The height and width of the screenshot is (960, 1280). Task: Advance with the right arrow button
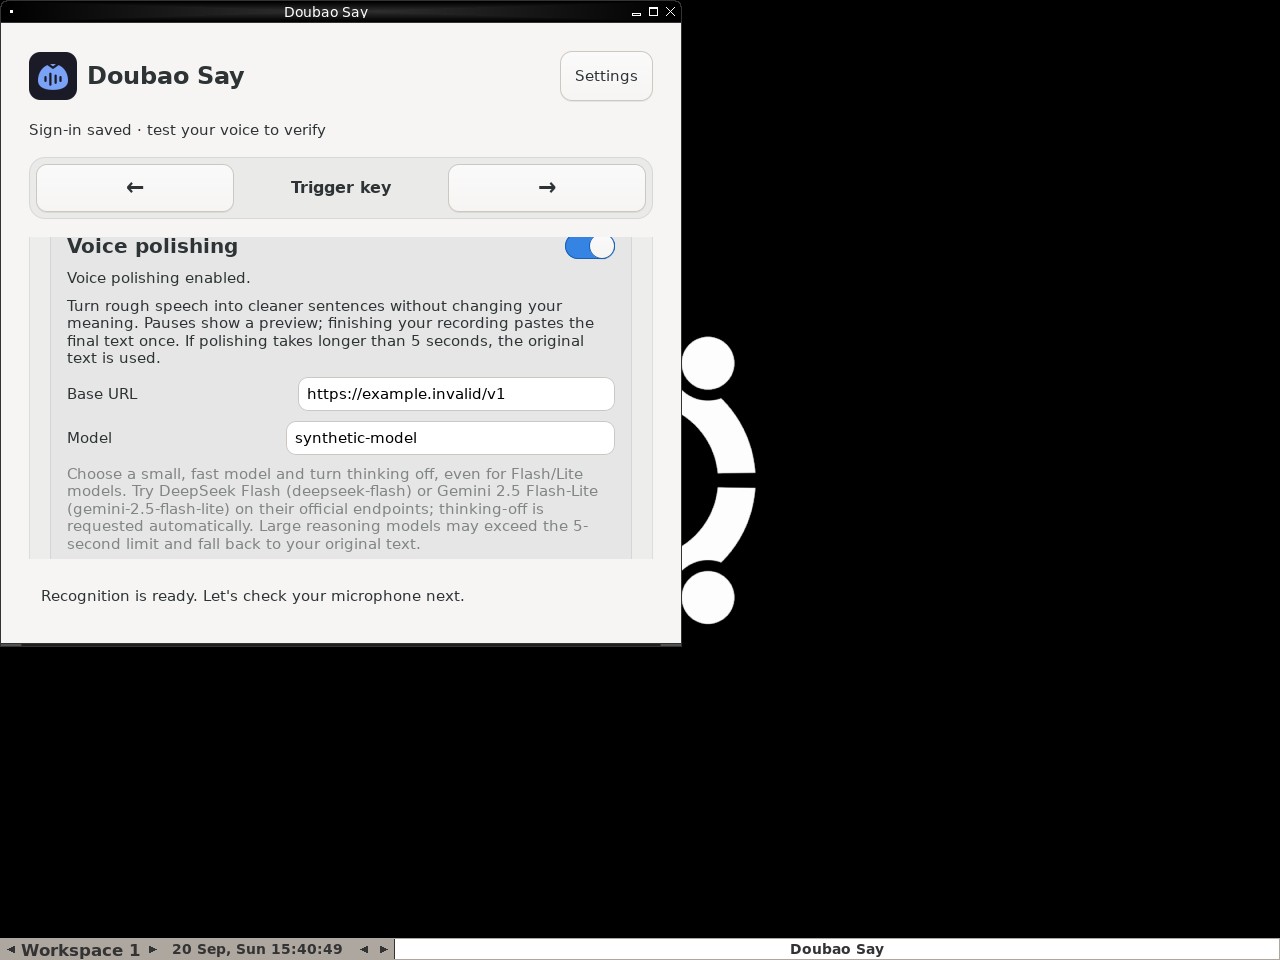(x=547, y=188)
